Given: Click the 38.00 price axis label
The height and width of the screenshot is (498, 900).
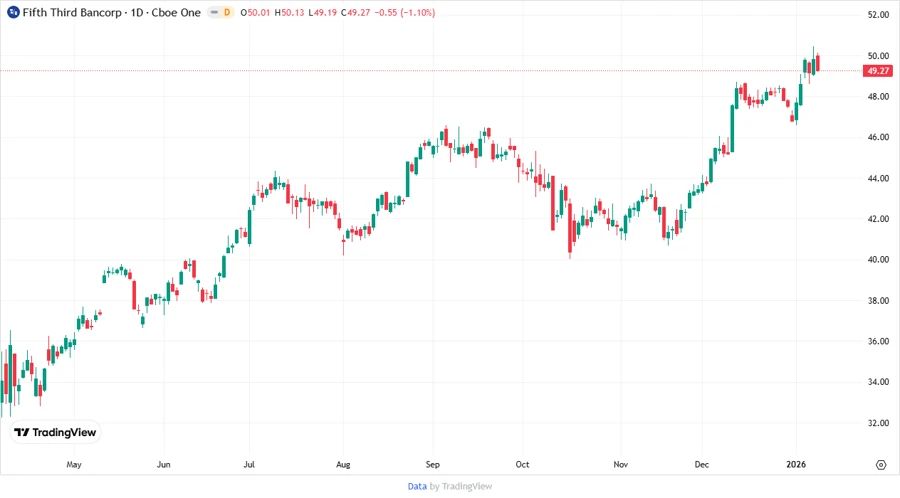Looking at the screenshot, I should [x=878, y=301].
